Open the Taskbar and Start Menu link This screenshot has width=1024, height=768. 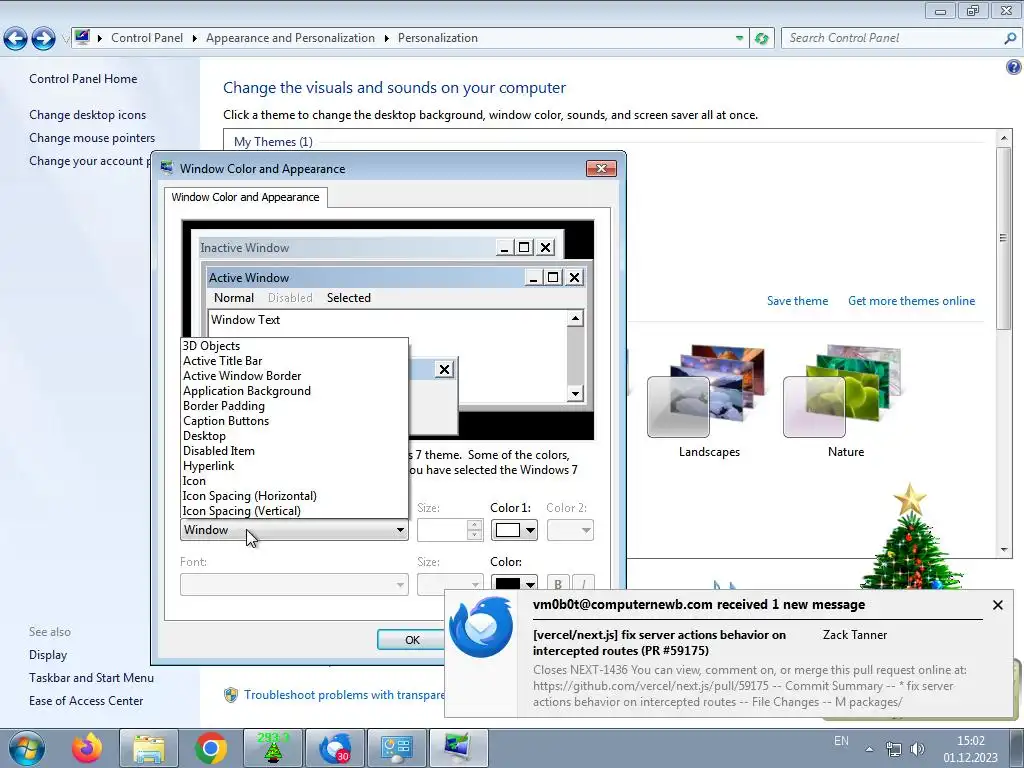point(91,678)
